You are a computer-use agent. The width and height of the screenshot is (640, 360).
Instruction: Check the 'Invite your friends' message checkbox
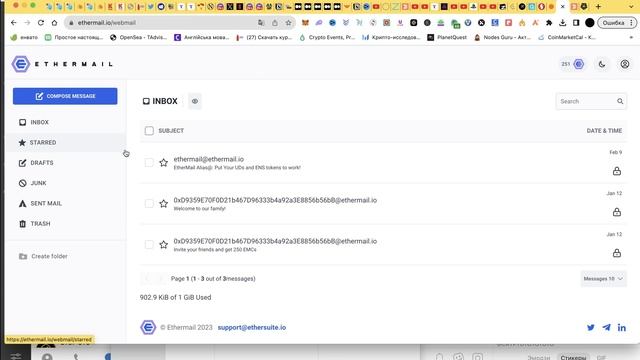point(149,244)
